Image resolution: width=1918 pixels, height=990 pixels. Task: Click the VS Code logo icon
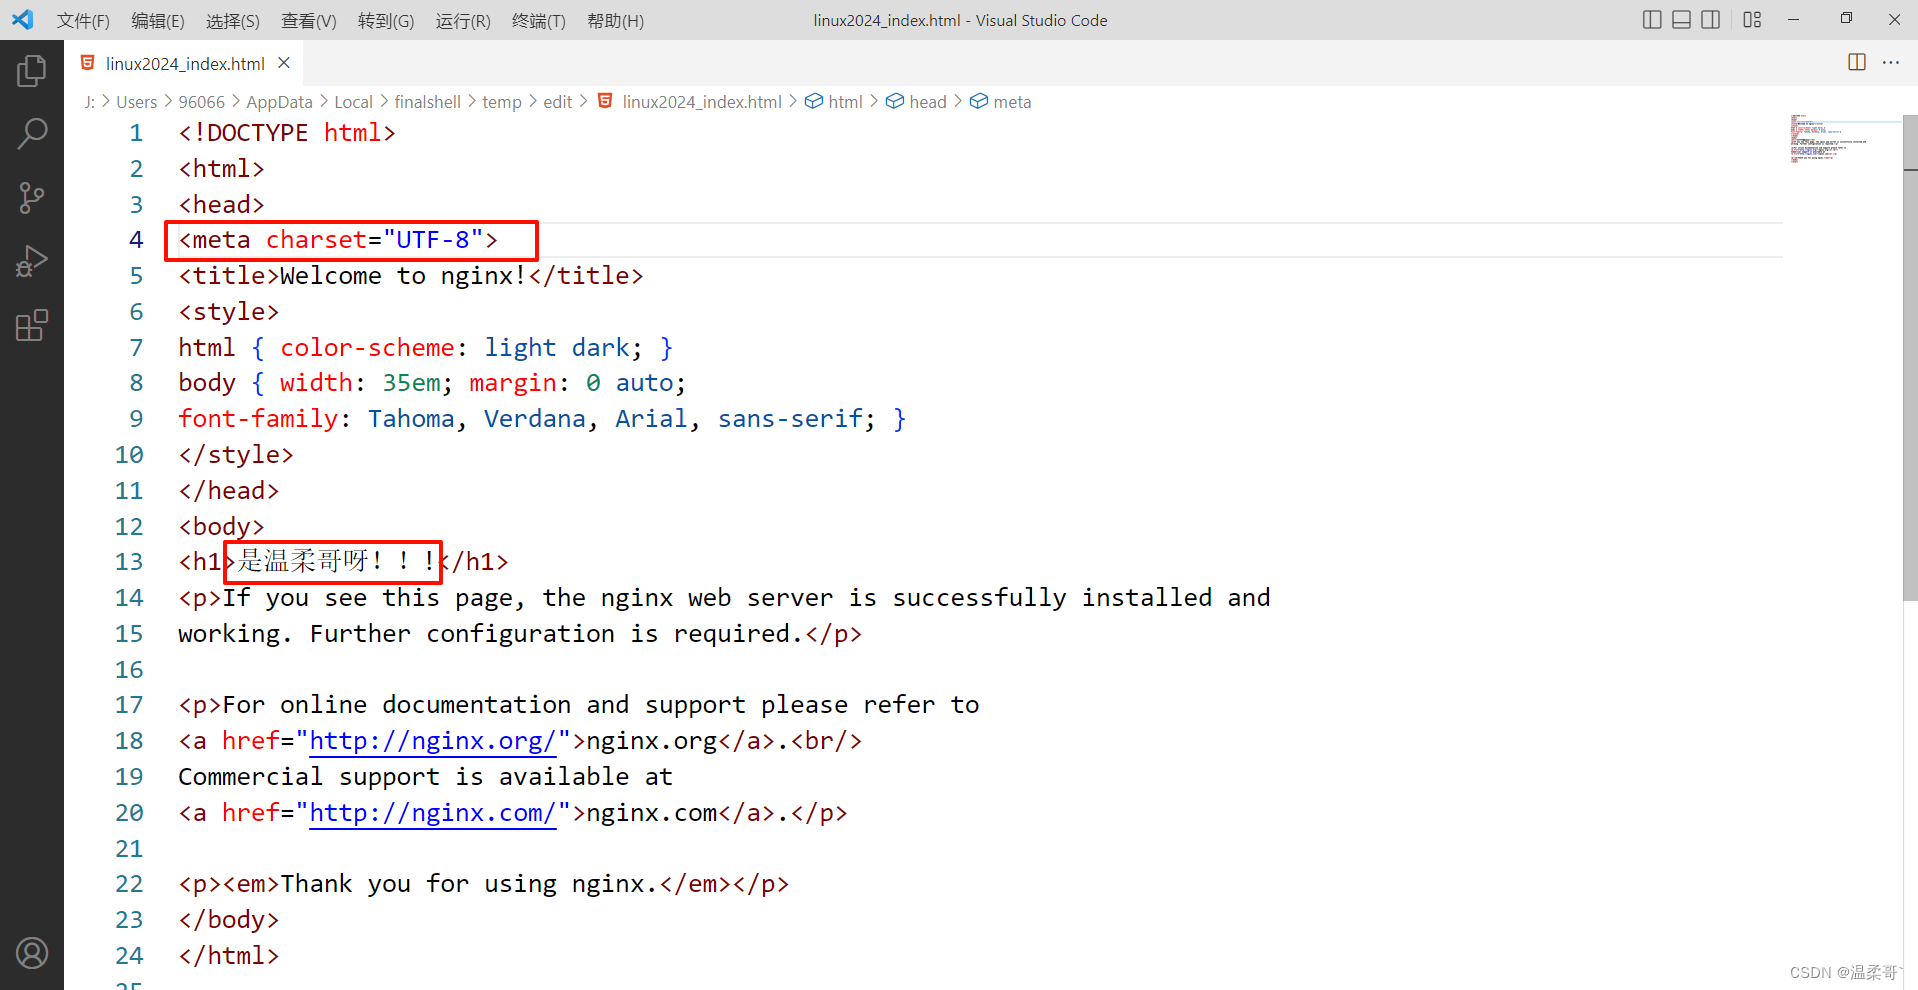tap(22, 19)
